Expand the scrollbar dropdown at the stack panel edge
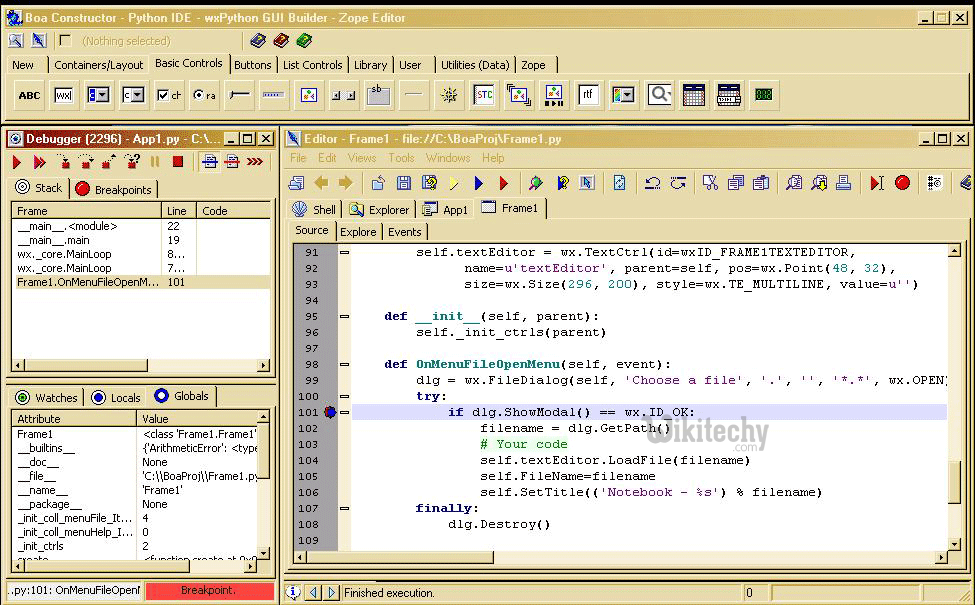This screenshot has height=605, width=975. pyautogui.click(x=265, y=367)
